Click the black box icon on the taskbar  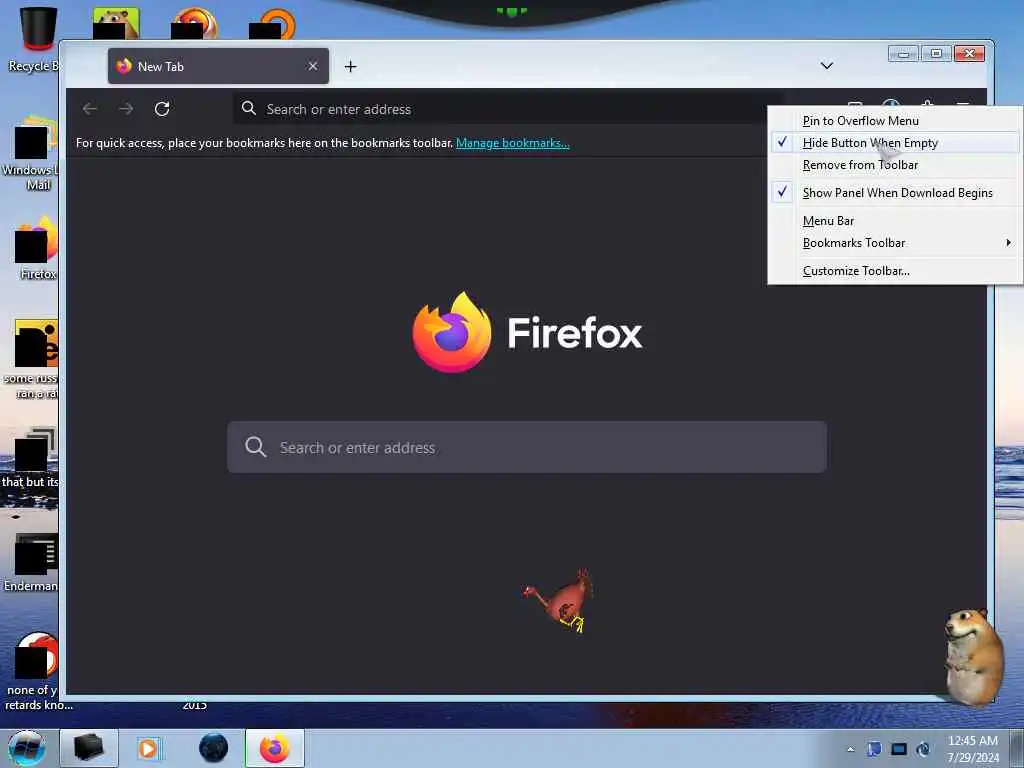pyautogui.click(x=89, y=748)
